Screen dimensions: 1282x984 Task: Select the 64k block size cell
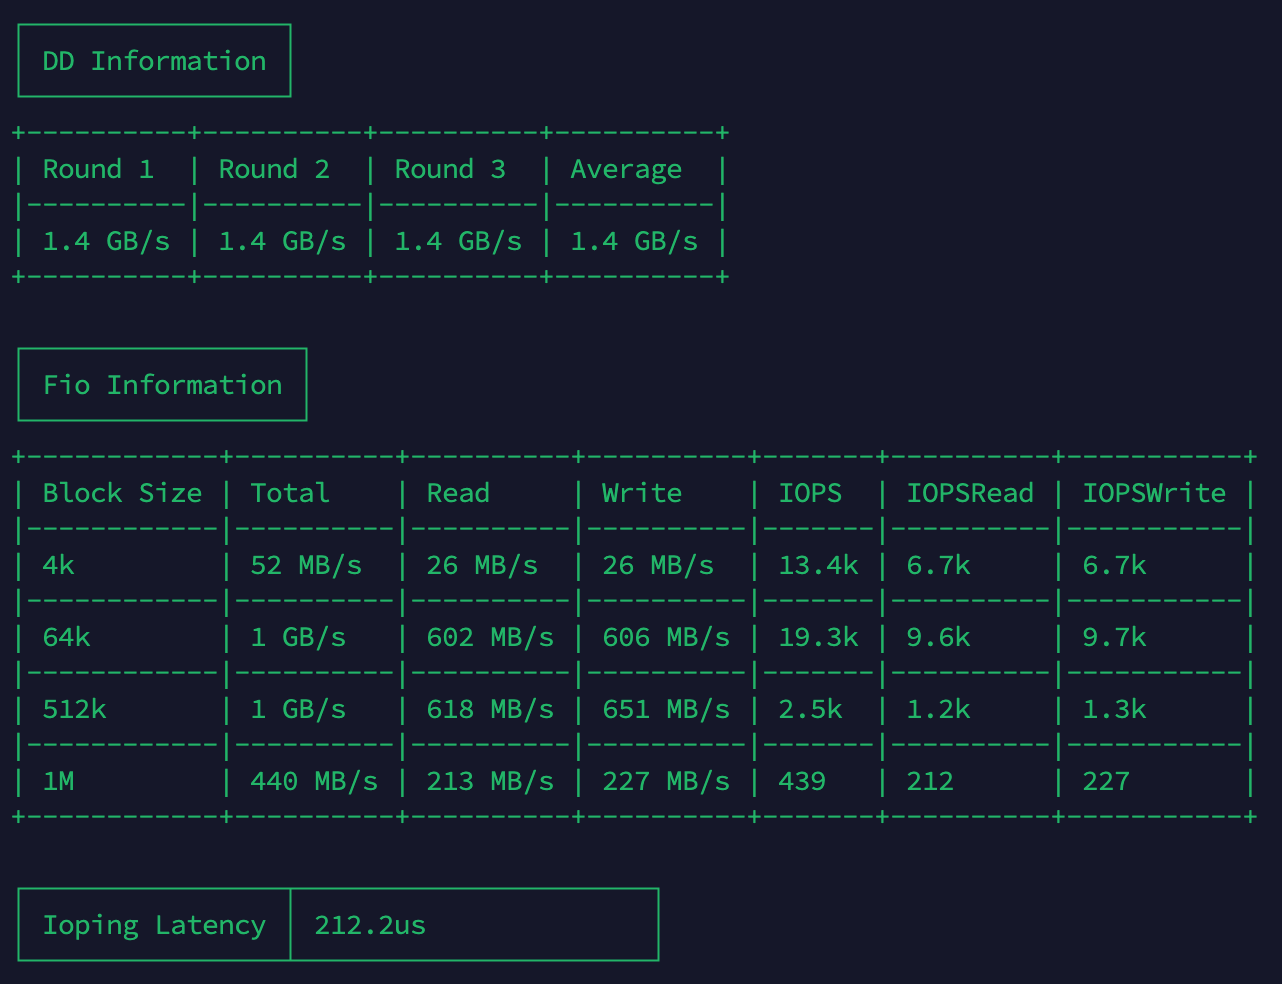tap(67, 637)
